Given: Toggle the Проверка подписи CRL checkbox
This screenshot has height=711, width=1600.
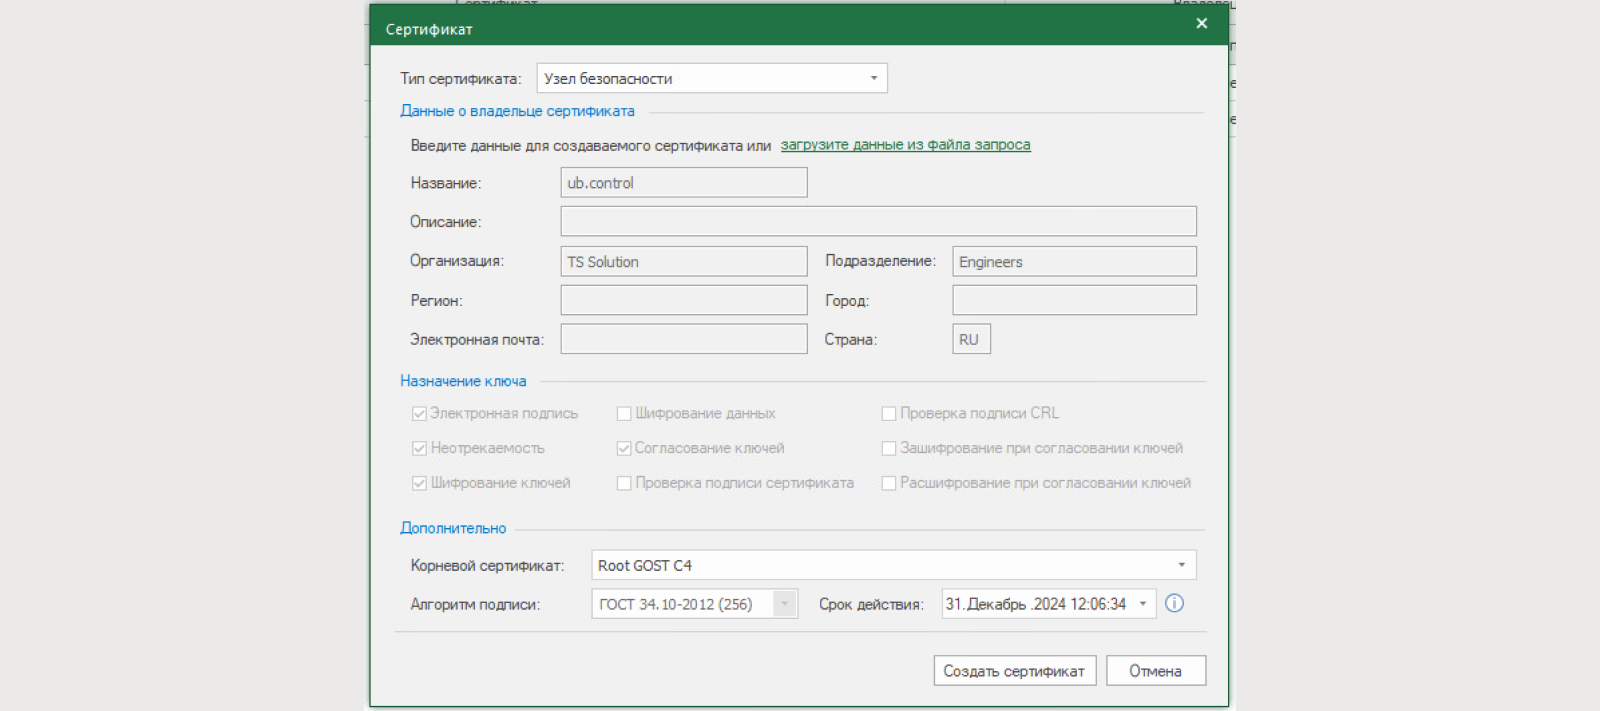Looking at the screenshot, I should click(x=888, y=413).
